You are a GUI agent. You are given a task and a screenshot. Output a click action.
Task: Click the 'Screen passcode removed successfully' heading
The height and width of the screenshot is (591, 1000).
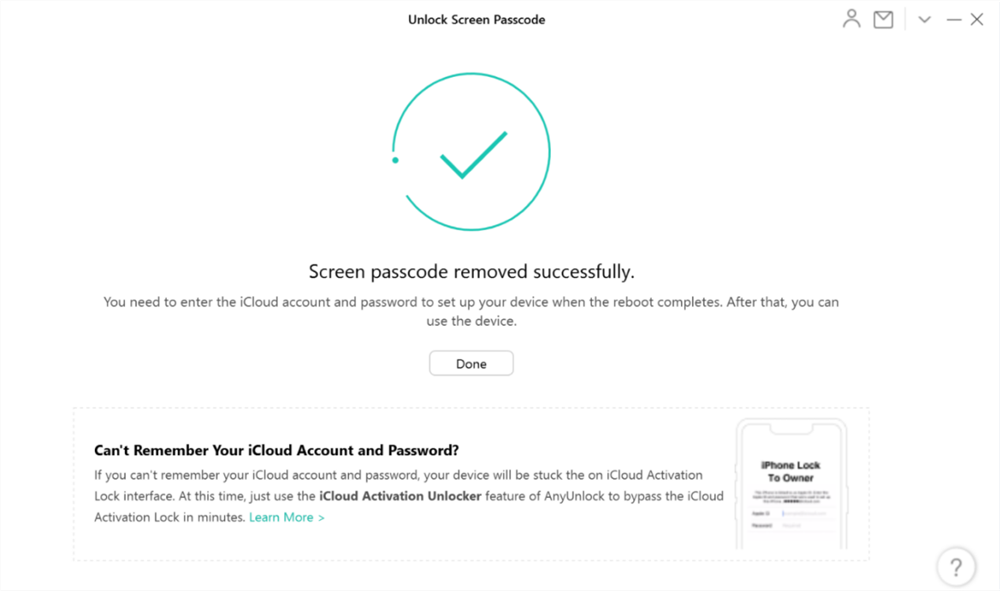click(471, 272)
